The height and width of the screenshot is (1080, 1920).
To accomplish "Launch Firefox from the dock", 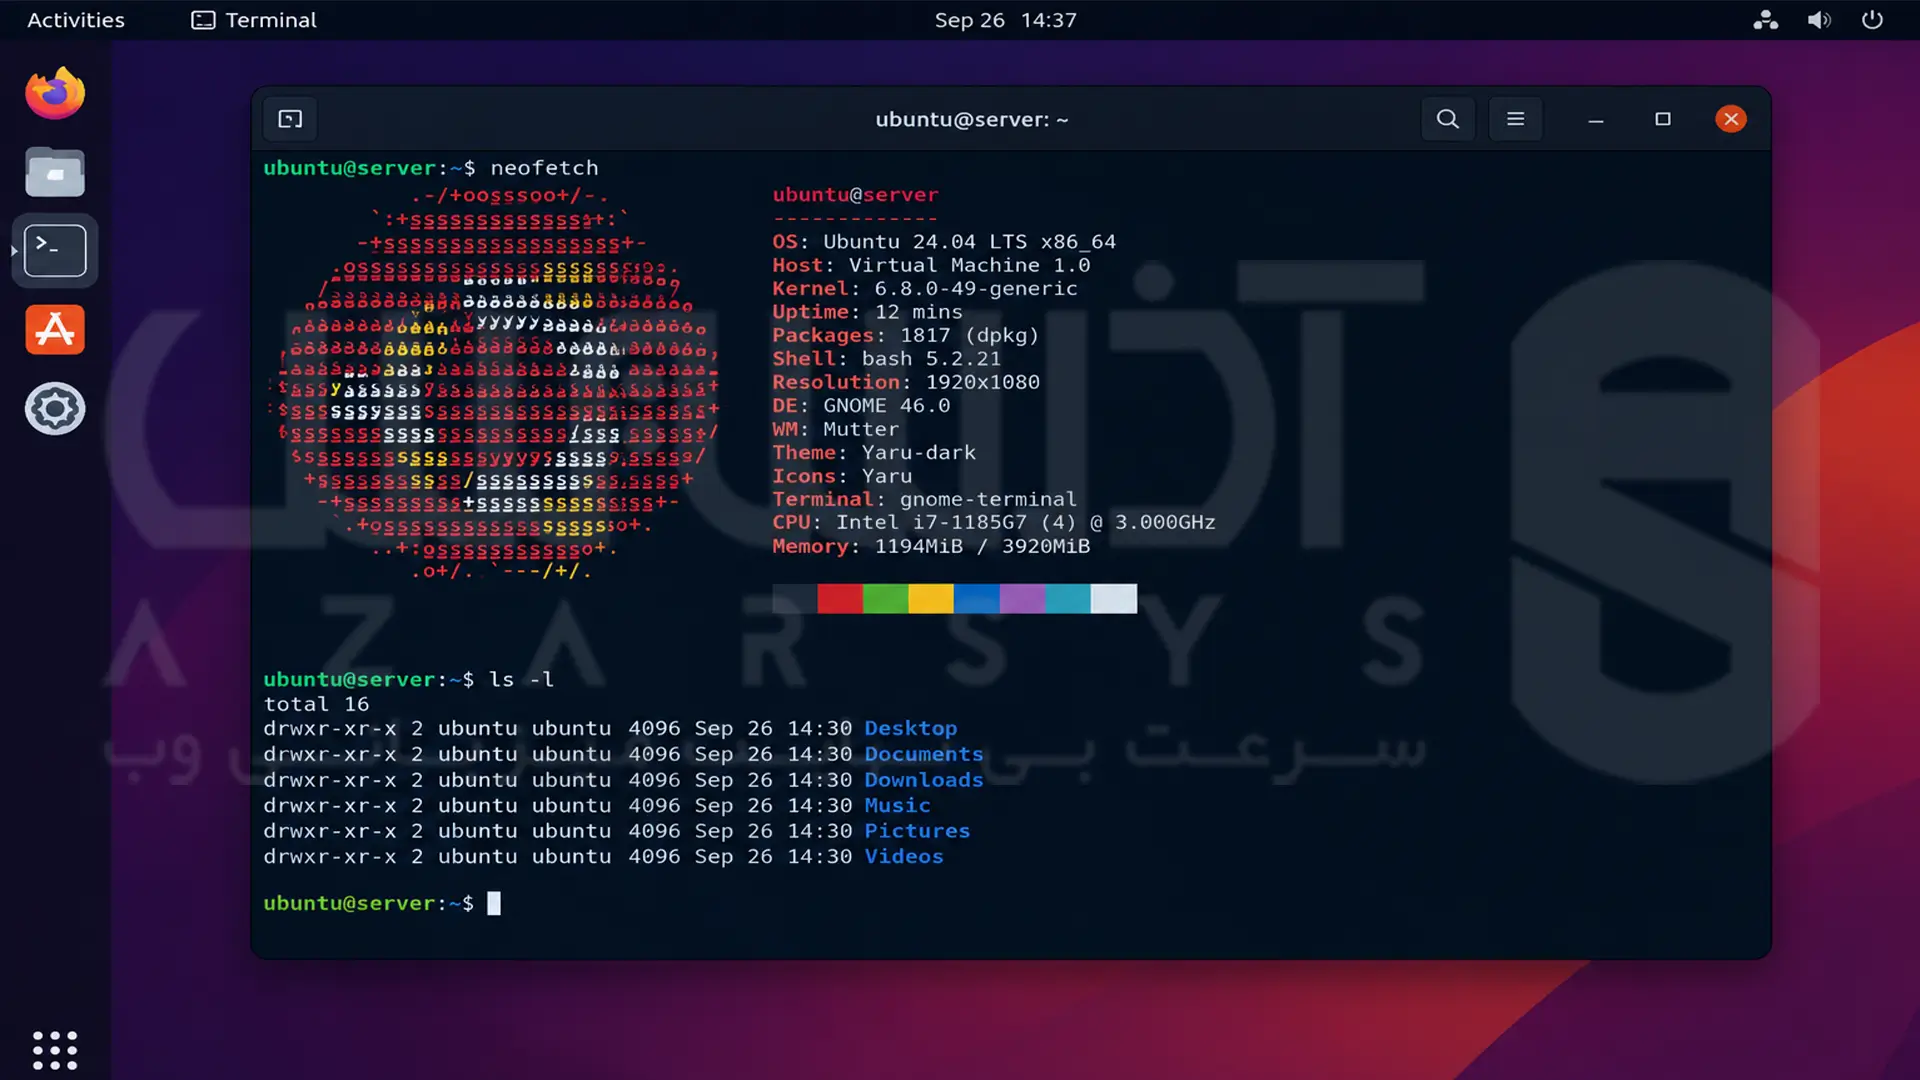I will [x=55, y=93].
